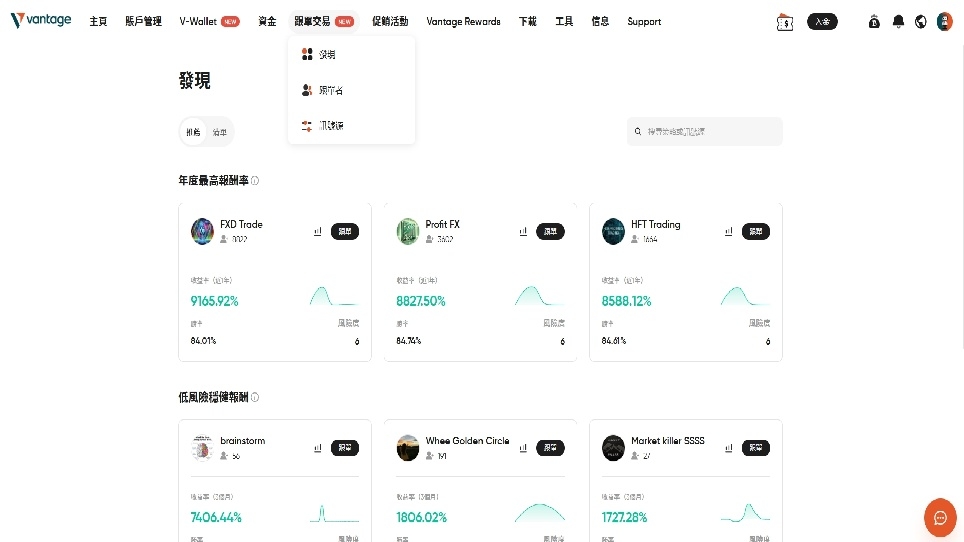Go to 主頁 in the navigation bar
This screenshot has height=542, width=964.
click(x=98, y=22)
